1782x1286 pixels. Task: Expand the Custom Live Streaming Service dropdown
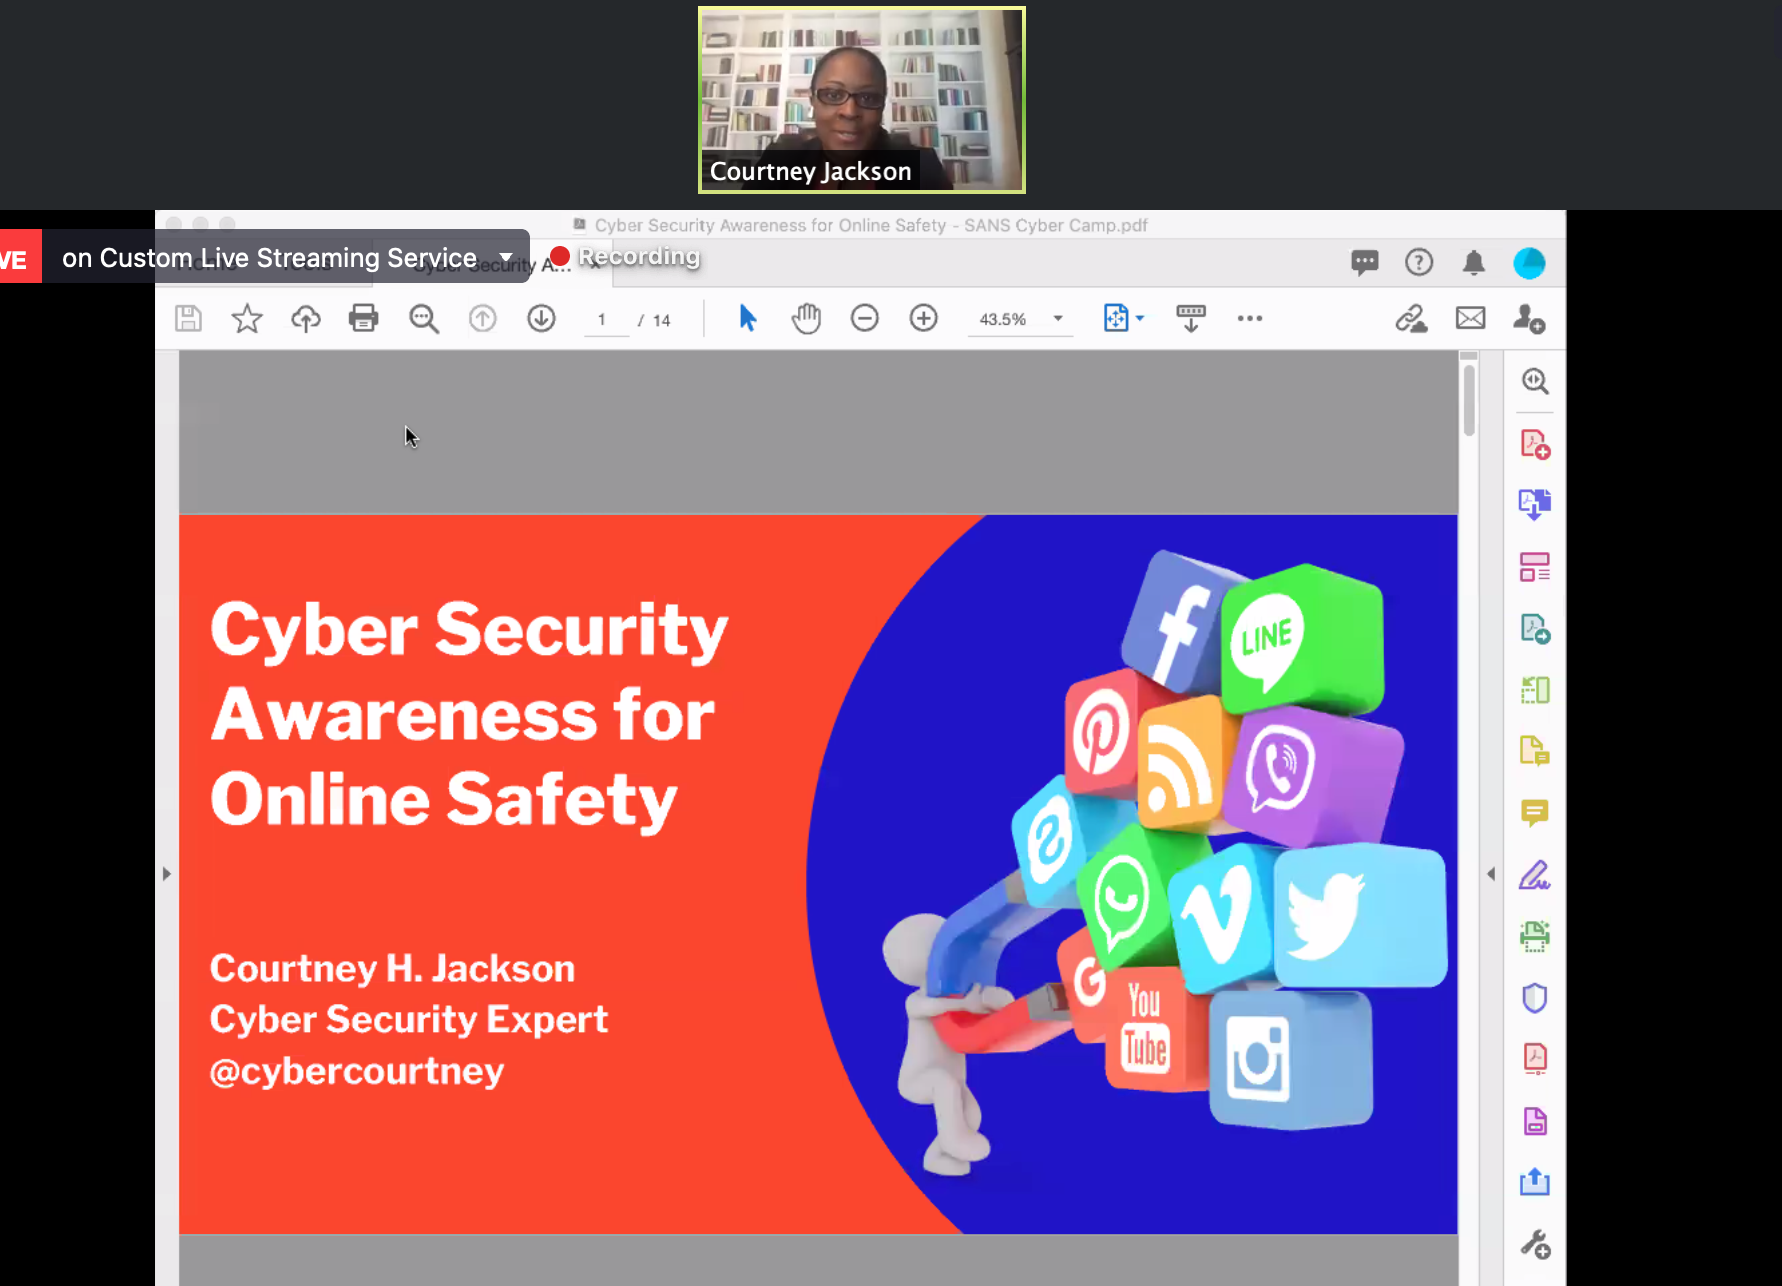coord(506,258)
